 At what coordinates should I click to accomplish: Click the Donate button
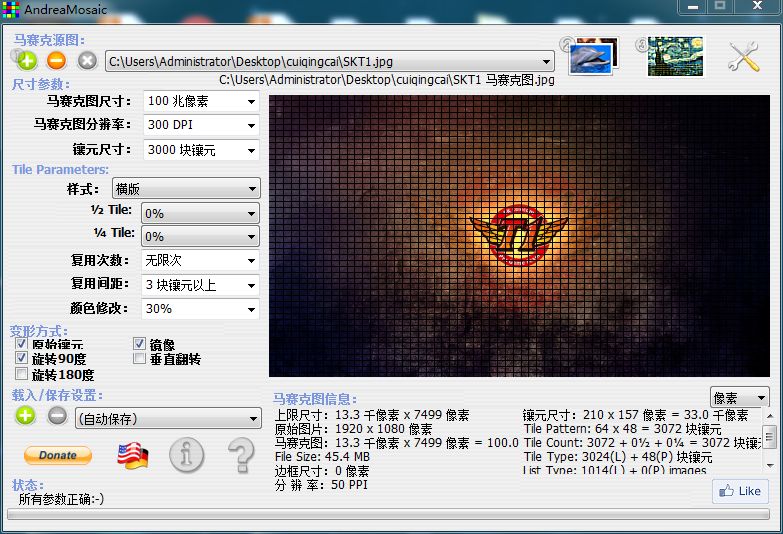pos(58,455)
